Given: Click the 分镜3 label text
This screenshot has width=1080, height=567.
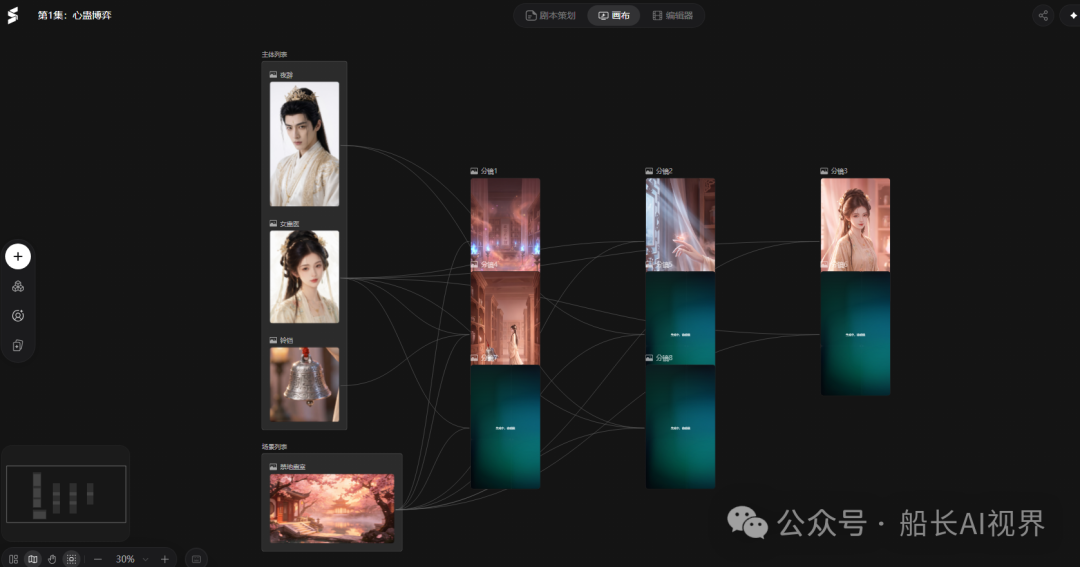Looking at the screenshot, I should 839,171.
